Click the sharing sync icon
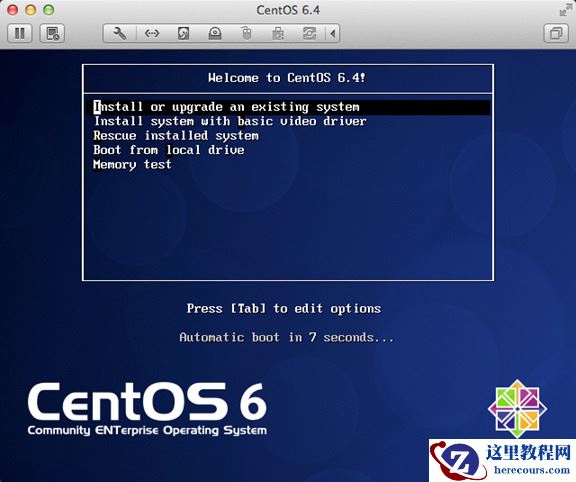This screenshot has width=576, height=482. 309,33
